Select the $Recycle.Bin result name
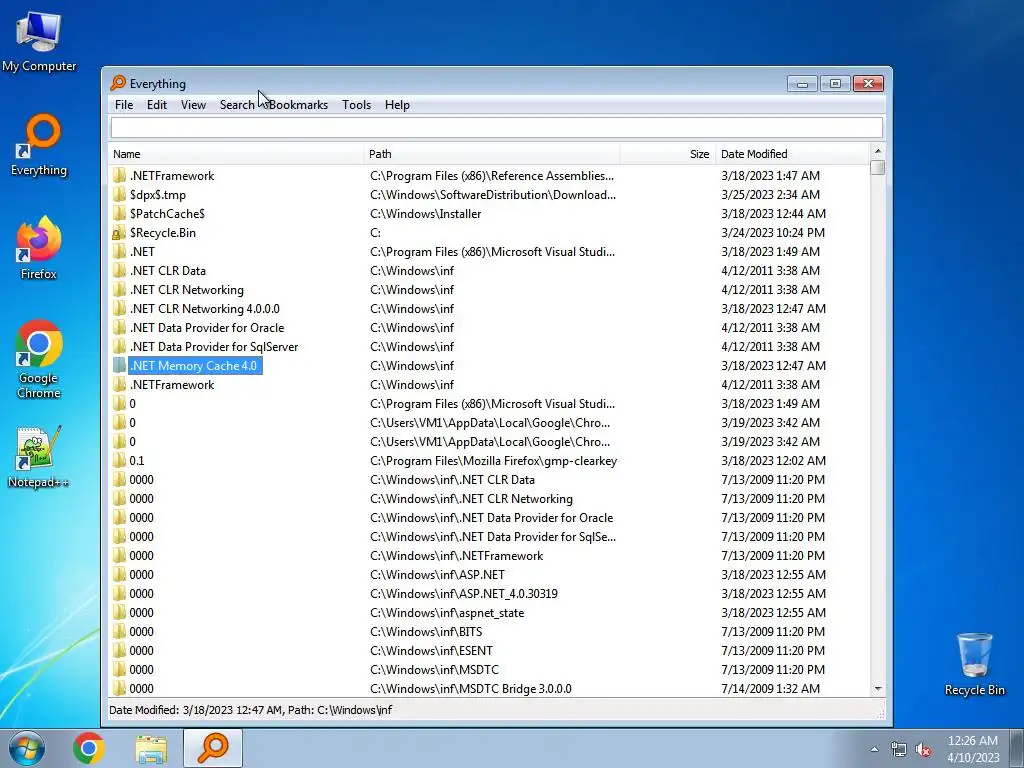This screenshot has width=1024, height=768. click(x=163, y=233)
